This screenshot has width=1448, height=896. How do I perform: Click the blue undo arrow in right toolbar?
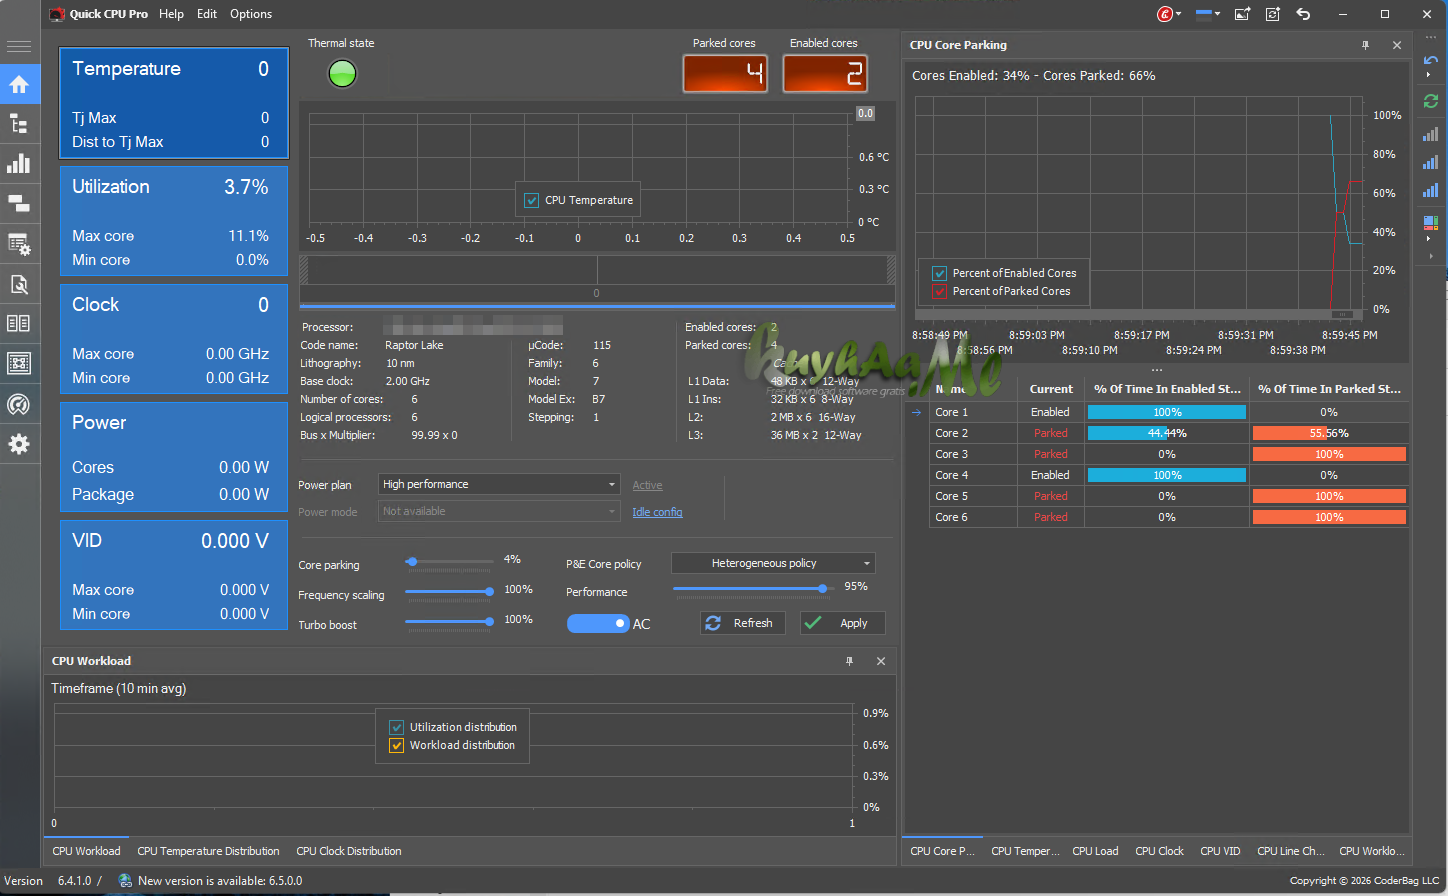[1431, 61]
